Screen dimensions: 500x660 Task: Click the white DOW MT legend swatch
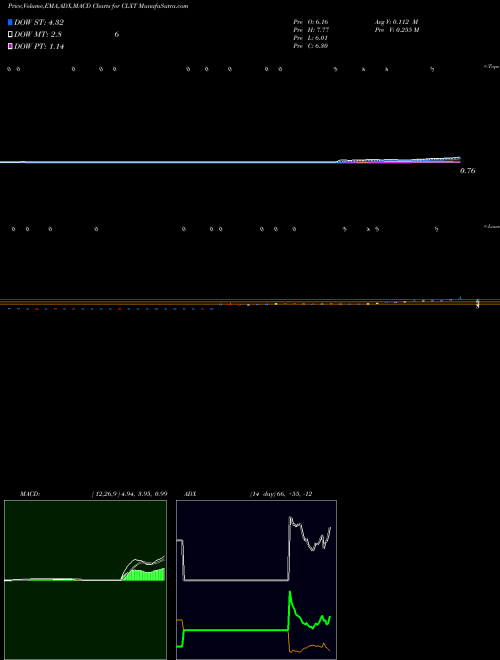10,35
